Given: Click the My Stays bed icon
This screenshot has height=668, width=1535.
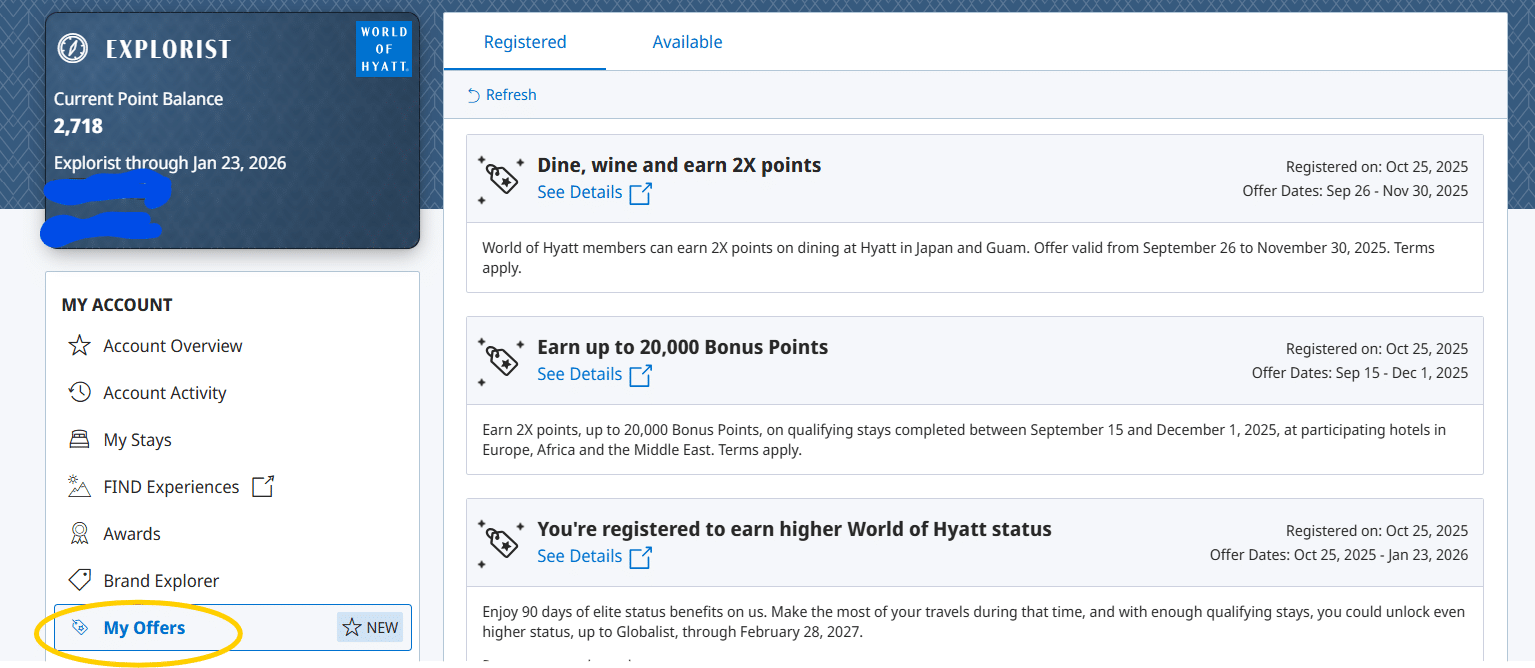Looking at the screenshot, I should click(x=79, y=440).
